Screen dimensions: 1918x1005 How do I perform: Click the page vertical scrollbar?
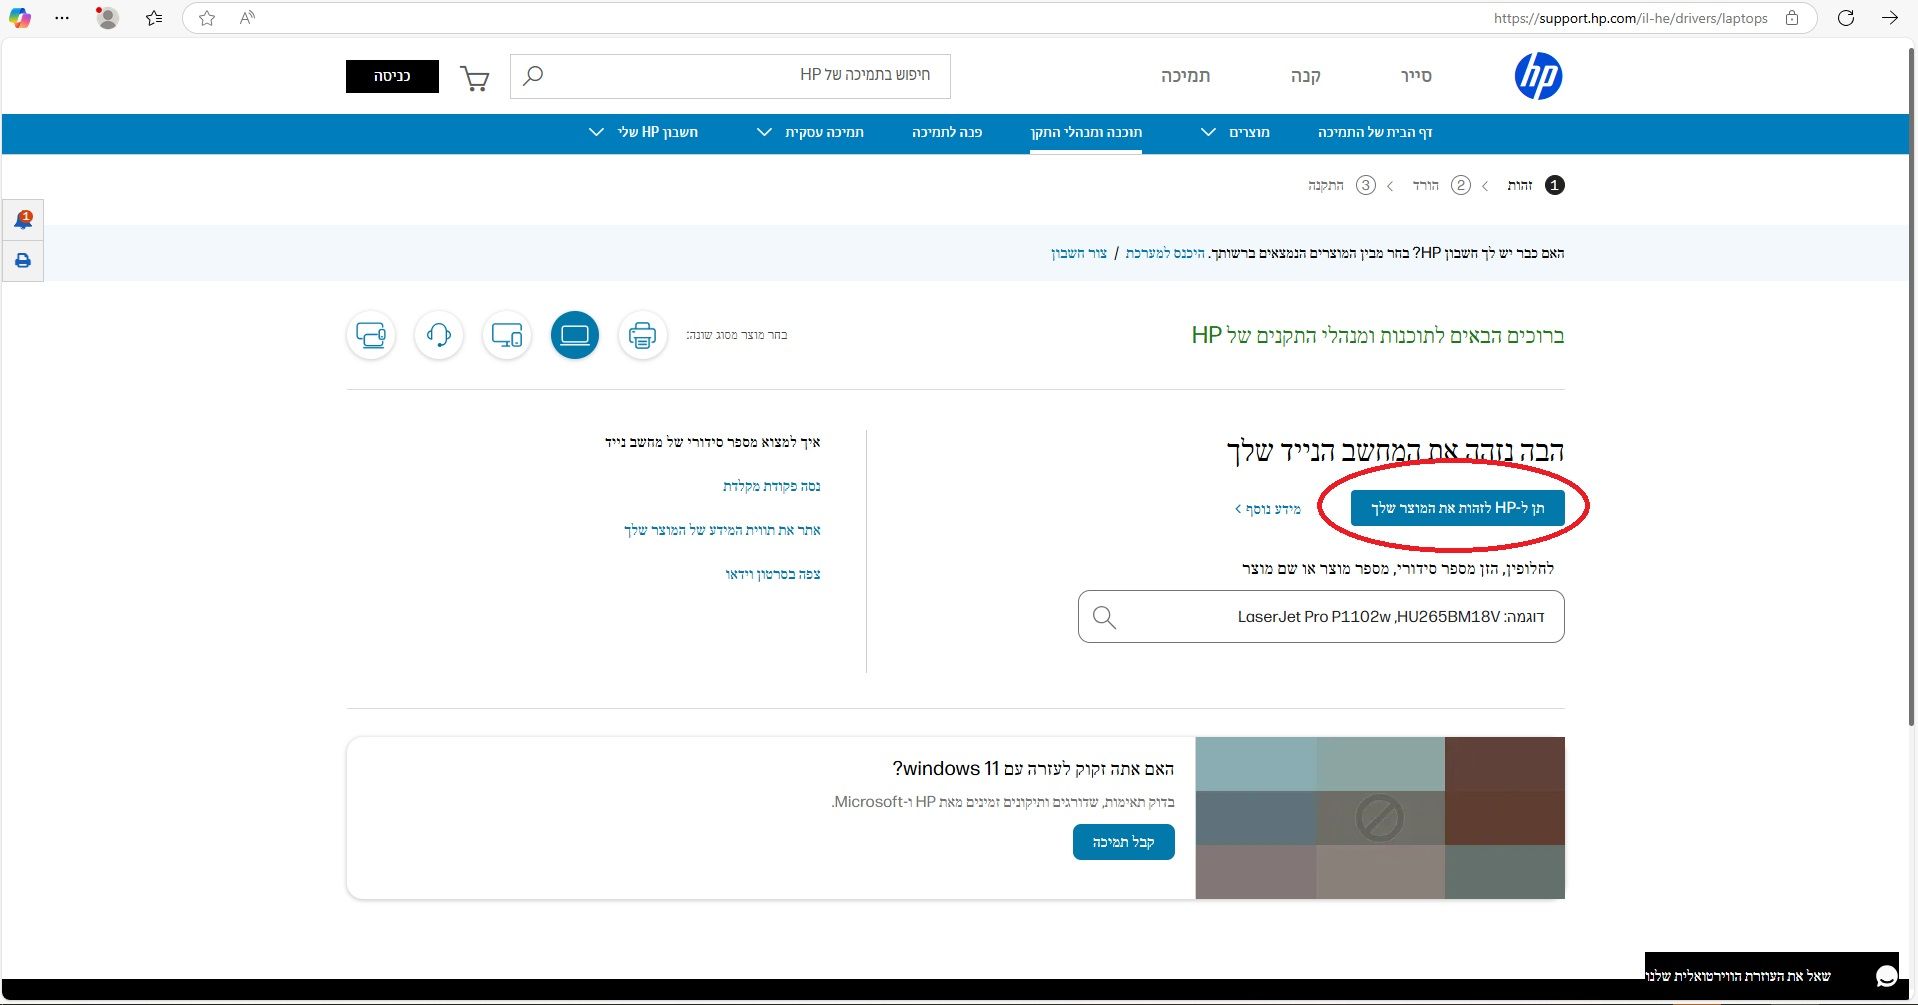point(1912,385)
